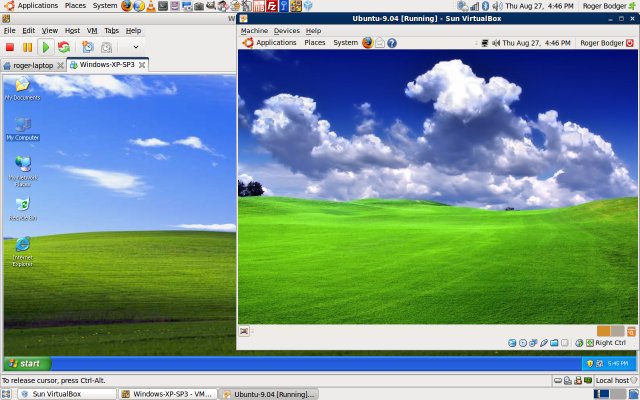Open the VM menu
Viewport: 640px width, 400px height.
coord(92,31)
